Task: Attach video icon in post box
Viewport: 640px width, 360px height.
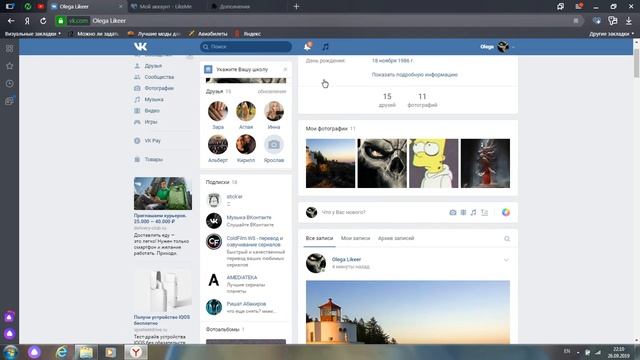Action: 463,212
